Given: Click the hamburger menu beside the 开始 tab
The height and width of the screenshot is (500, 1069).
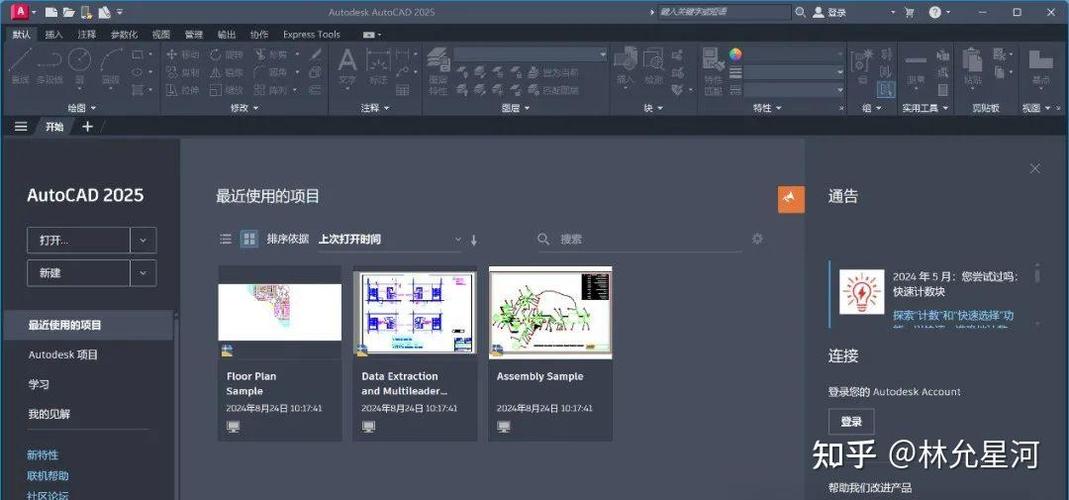Looking at the screenshot, I should coord(21,126).
